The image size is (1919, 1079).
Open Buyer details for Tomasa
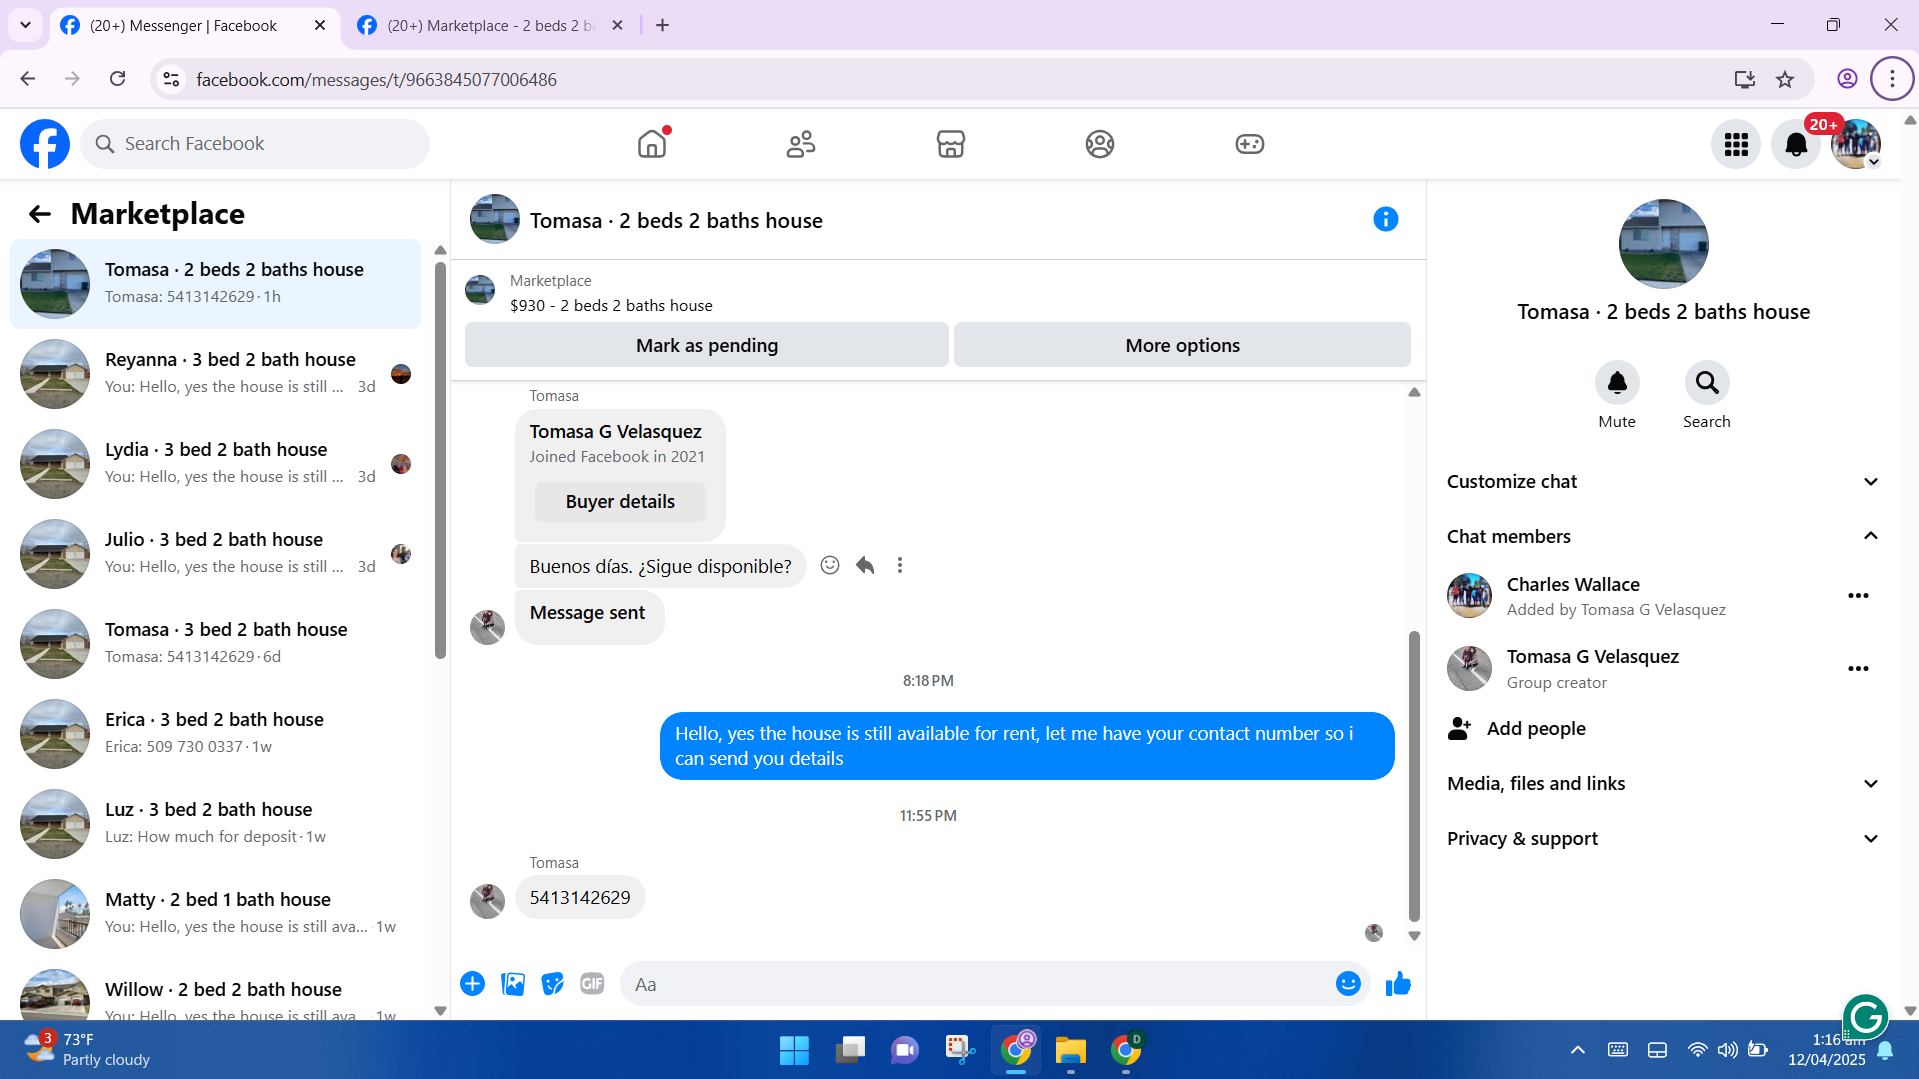[620, 502]
